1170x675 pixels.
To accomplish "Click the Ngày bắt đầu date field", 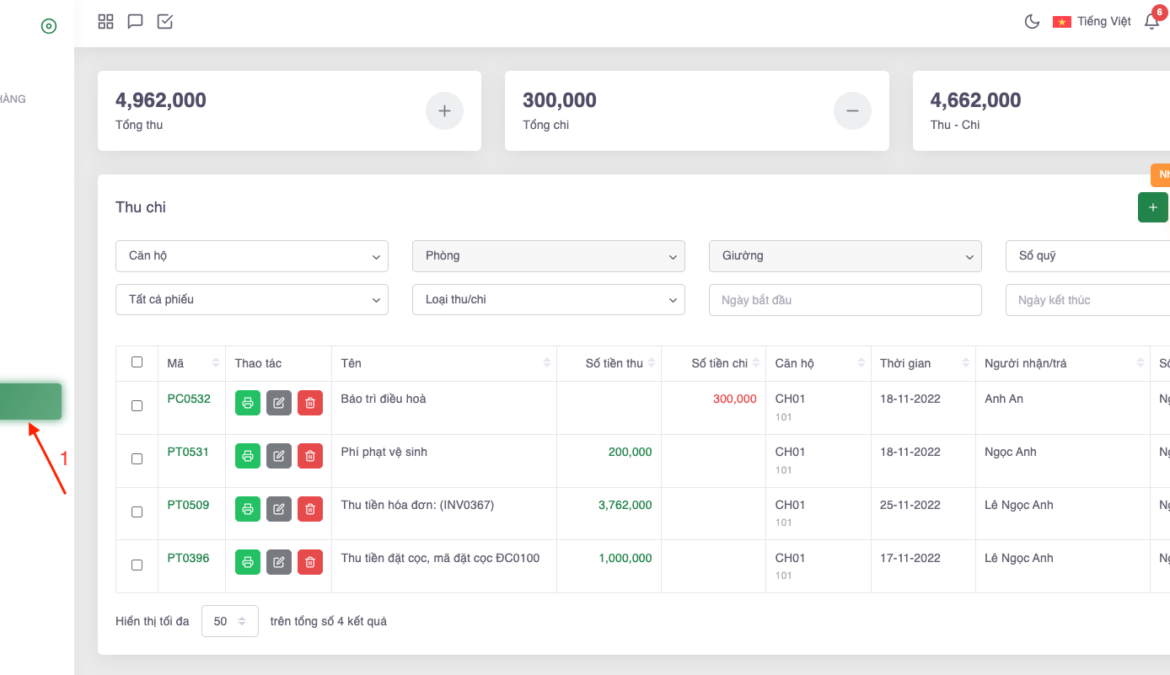I will tap(845, 300).
